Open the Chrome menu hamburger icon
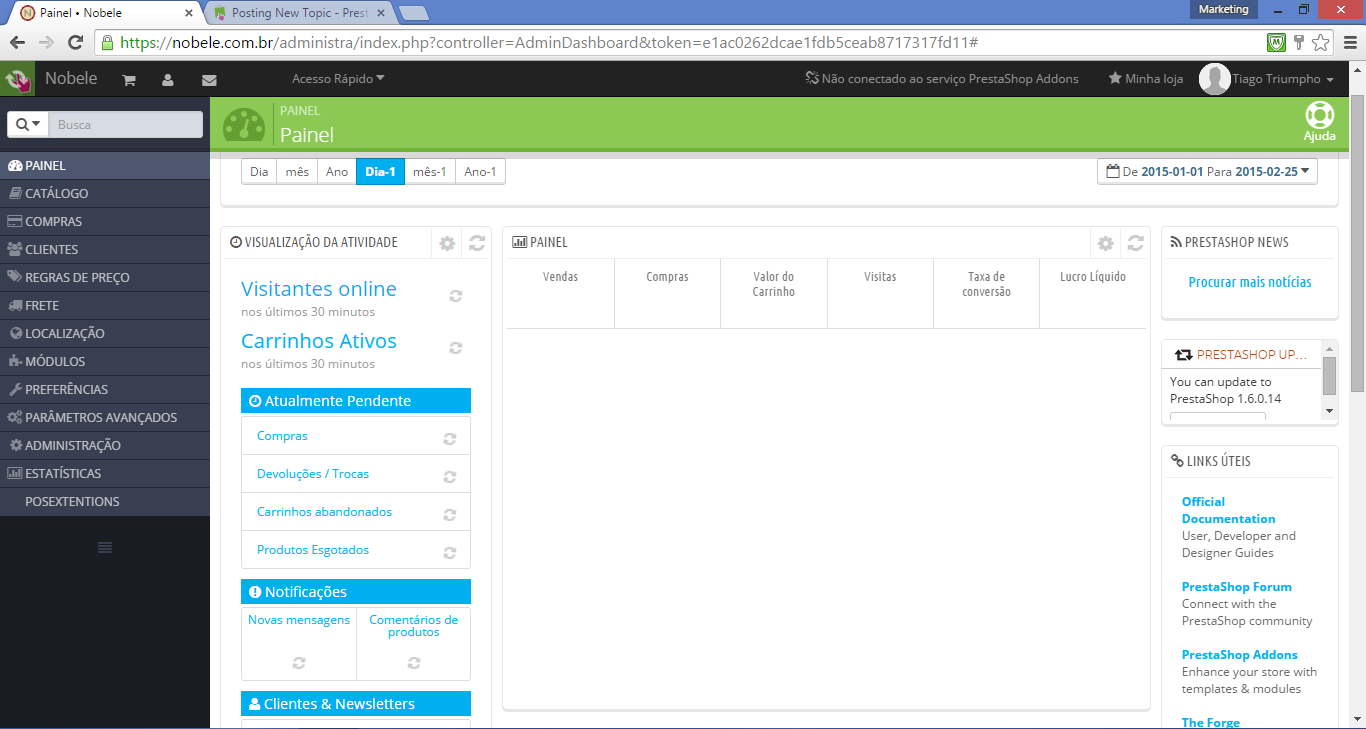Viewport: 1366px width, 729px height. [1348, 42]
